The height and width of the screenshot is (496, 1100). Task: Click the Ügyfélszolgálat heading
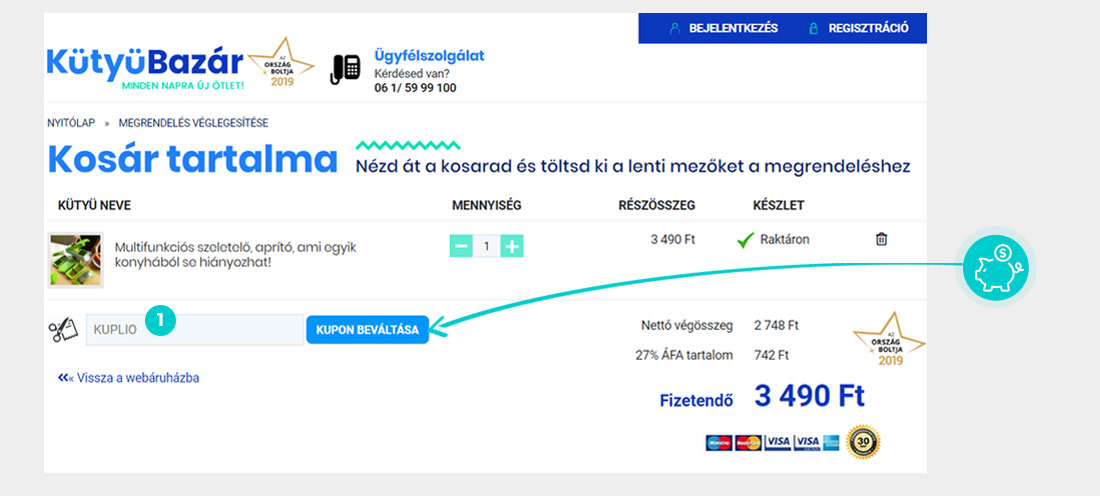pyautogui.click(x=429, y=56)
